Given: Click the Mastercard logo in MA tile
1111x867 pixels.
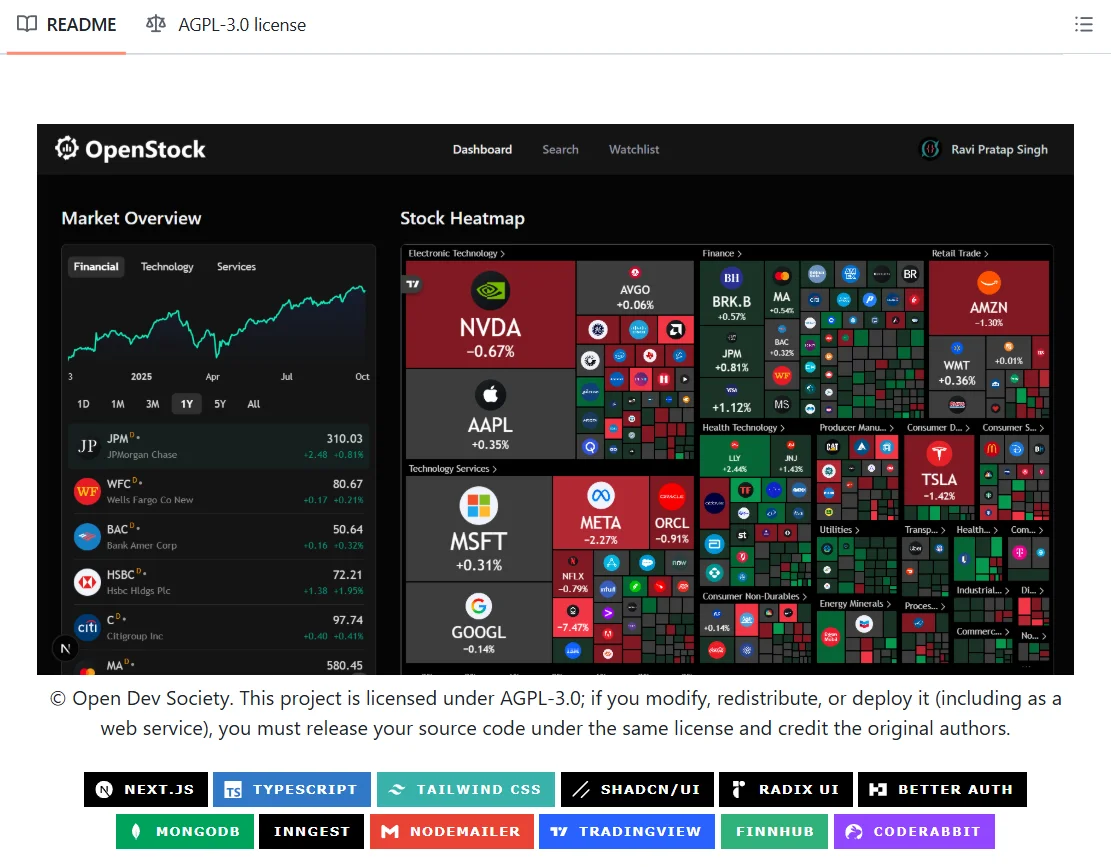Looking at the screenshot, I should [x=782, y=276].
